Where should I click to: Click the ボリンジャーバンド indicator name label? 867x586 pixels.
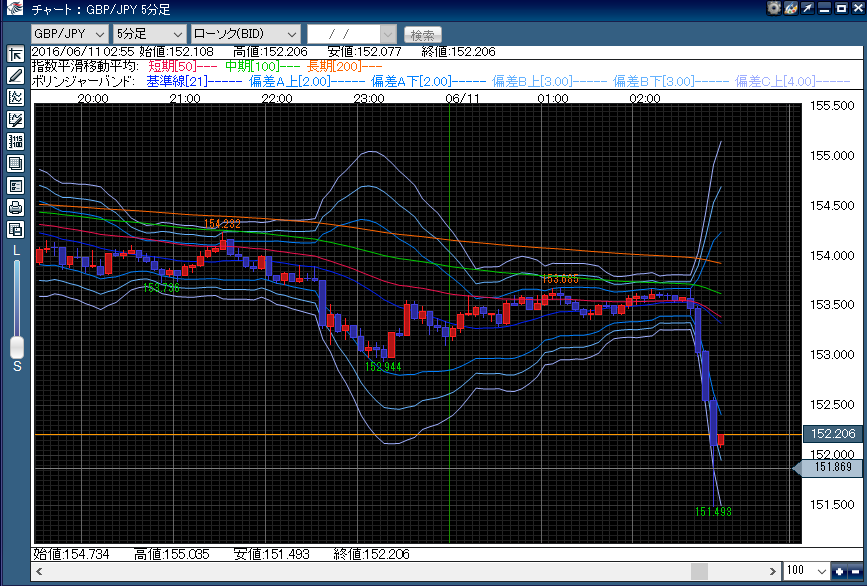(x=83, y=82)
